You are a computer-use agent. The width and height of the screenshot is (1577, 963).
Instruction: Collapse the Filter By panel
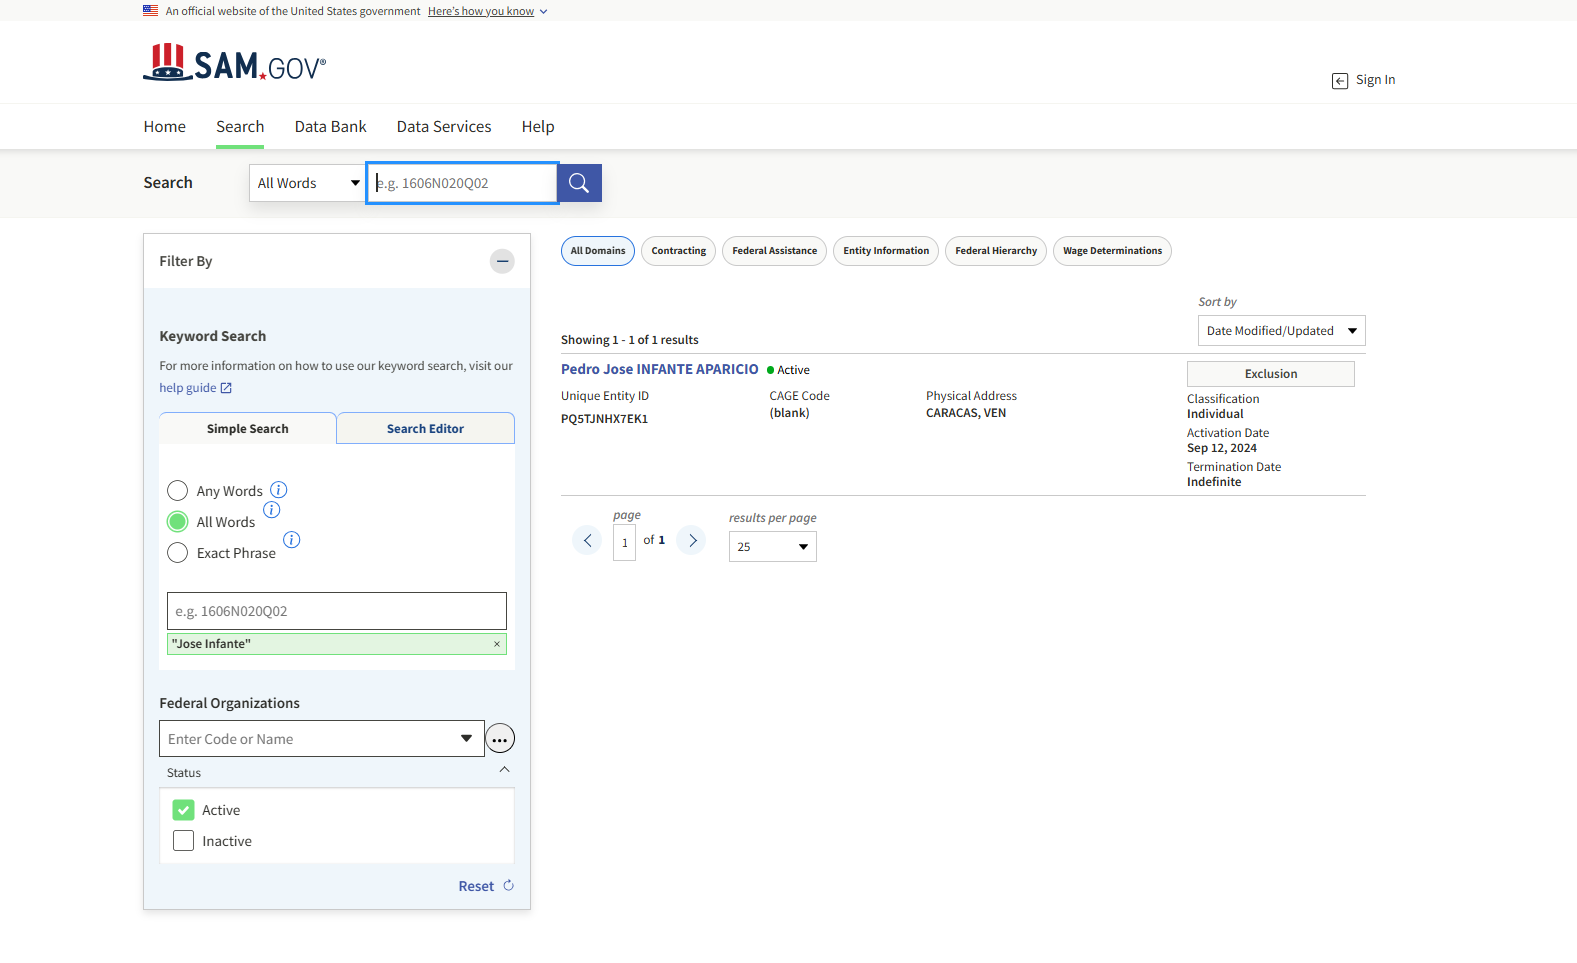click(502, 261)
